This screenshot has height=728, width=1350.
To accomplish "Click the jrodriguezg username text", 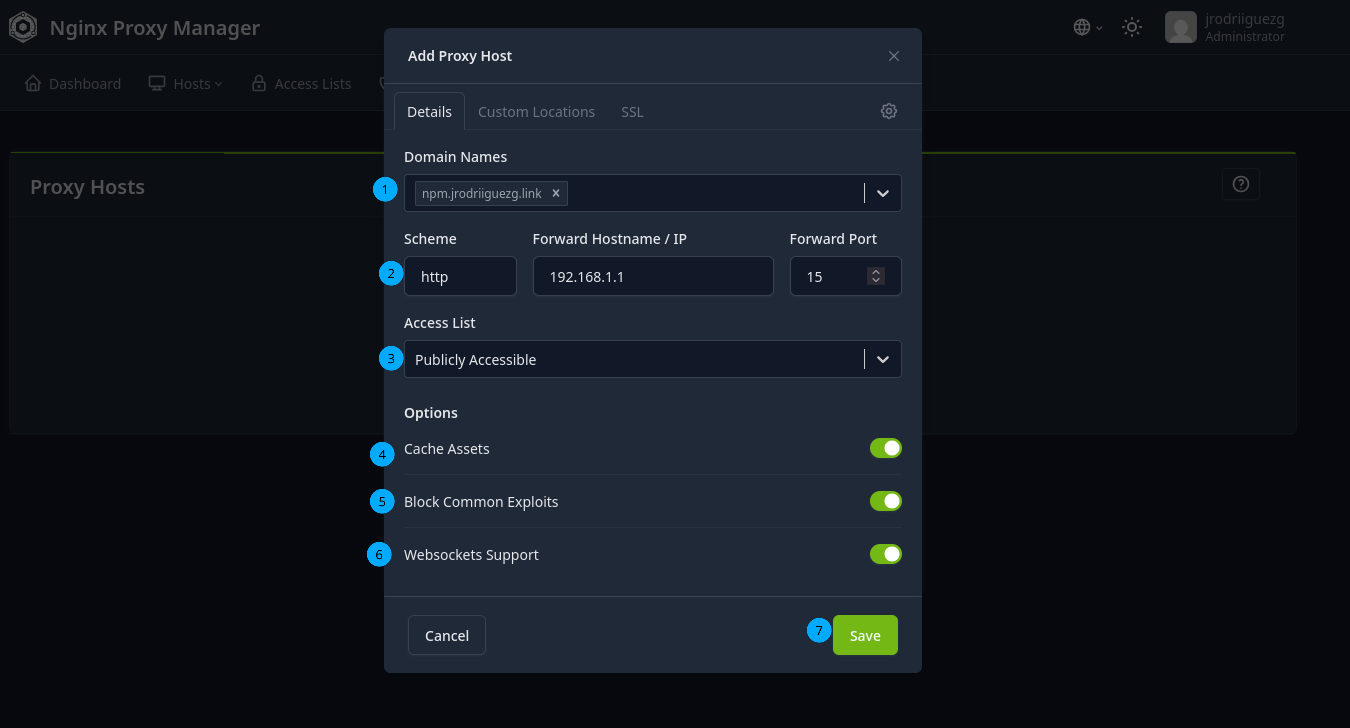I will coord(1245,19).
